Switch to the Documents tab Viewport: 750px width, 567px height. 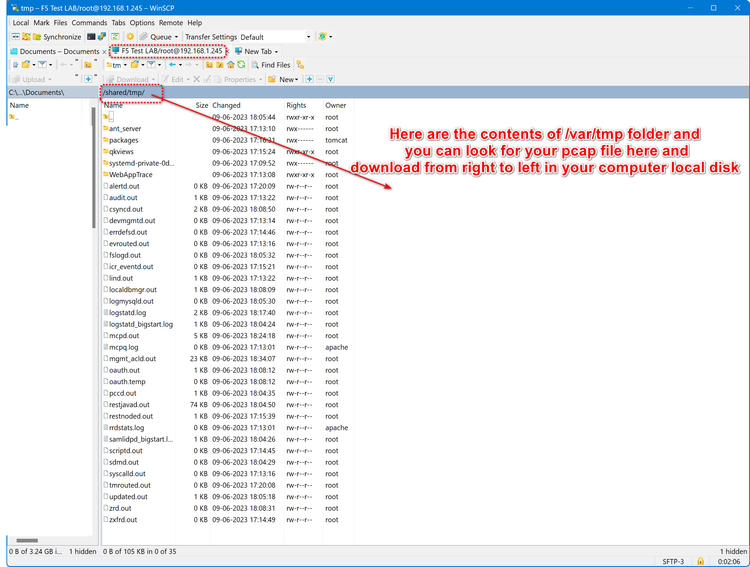tap(56, 51)
